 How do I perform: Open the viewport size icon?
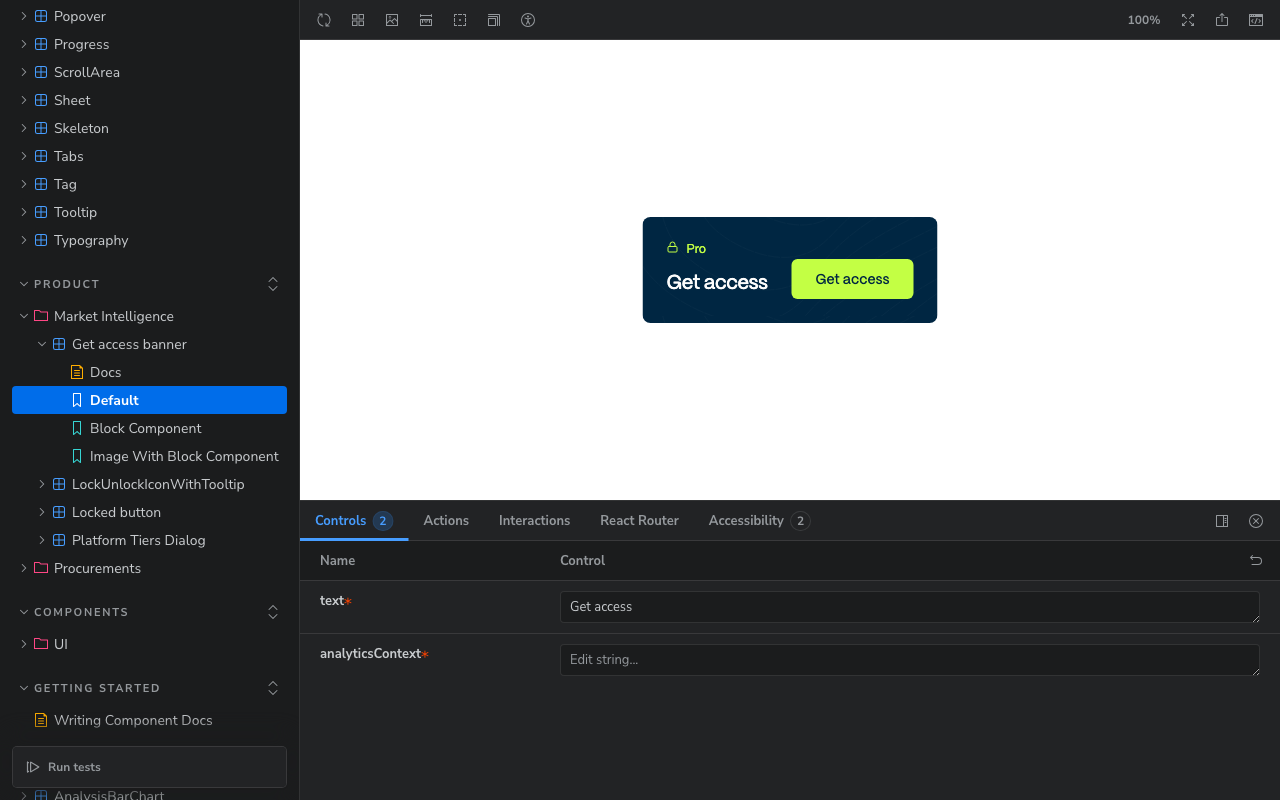[x=494, y=20]
